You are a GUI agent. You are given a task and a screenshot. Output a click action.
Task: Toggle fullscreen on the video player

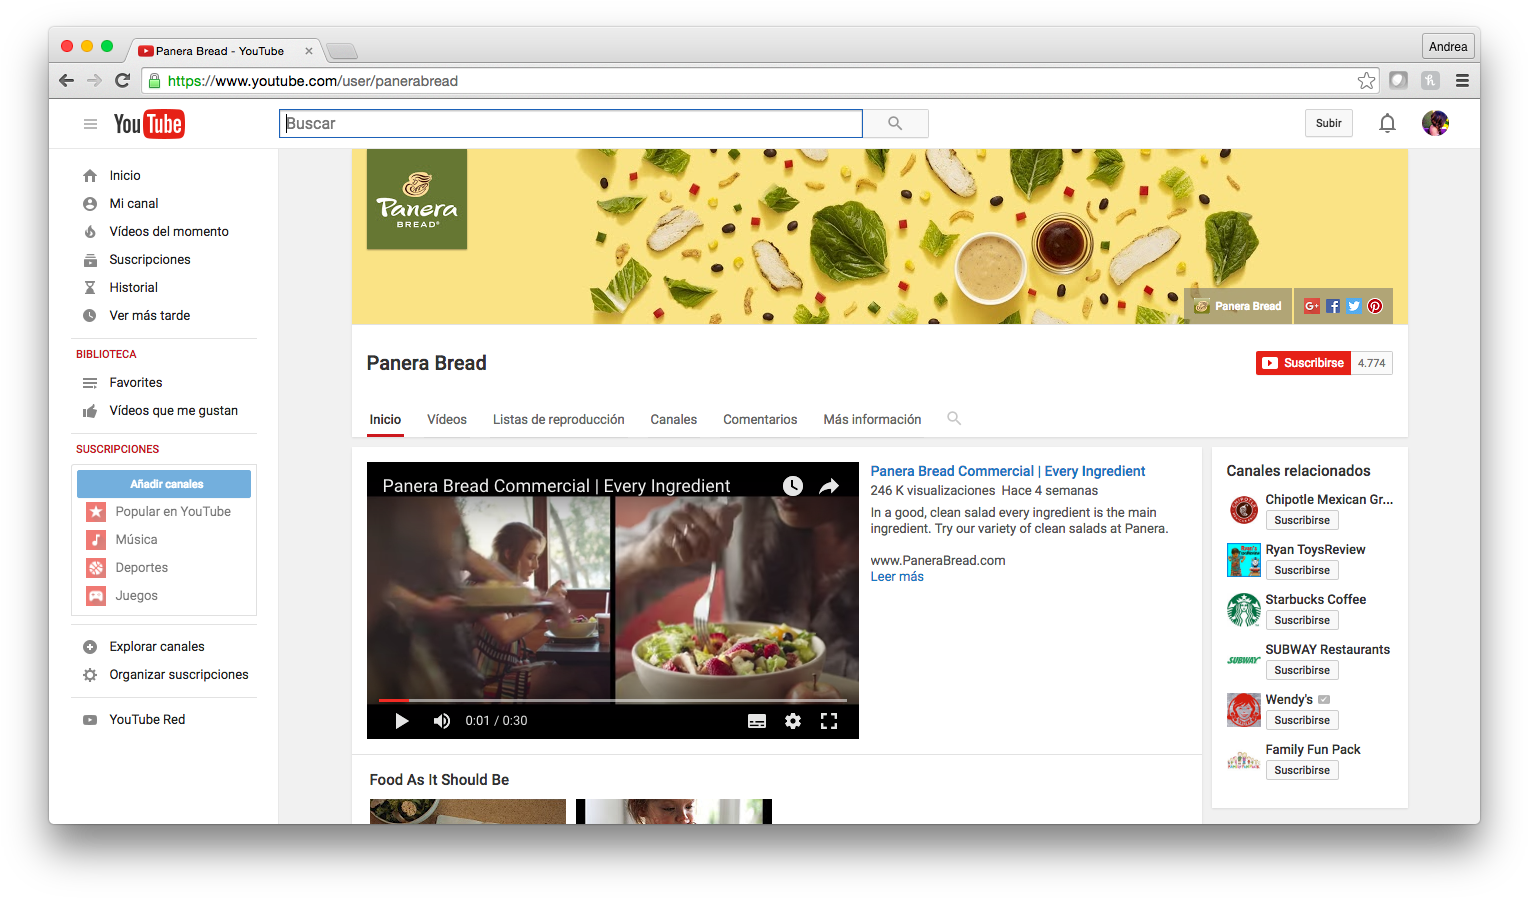[828, 721]
